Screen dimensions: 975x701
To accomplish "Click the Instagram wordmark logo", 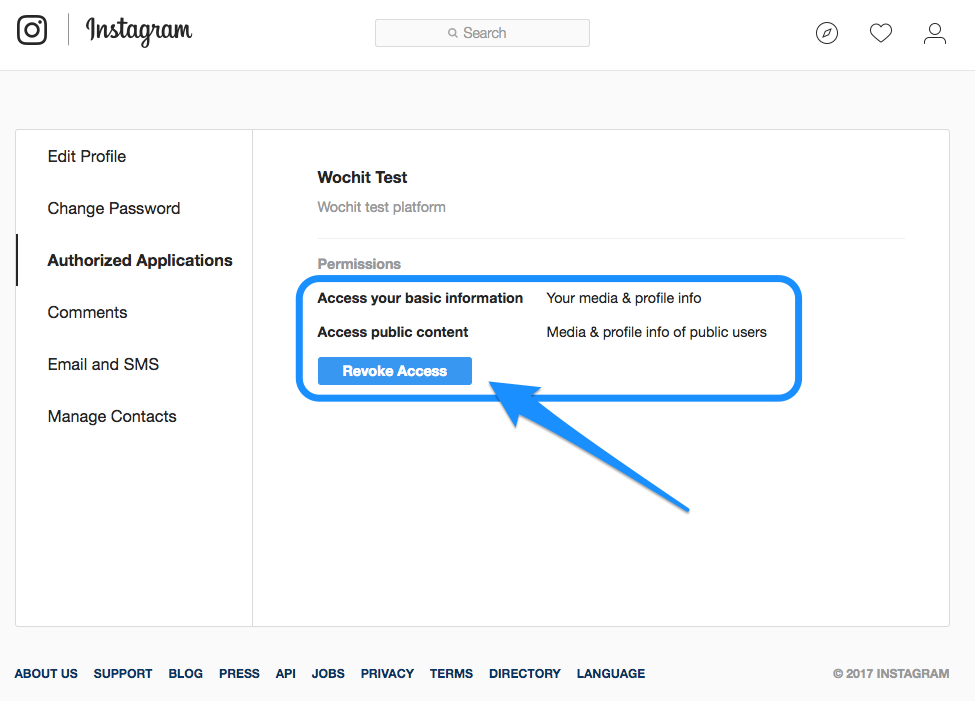I will click(x=139, y=31).
